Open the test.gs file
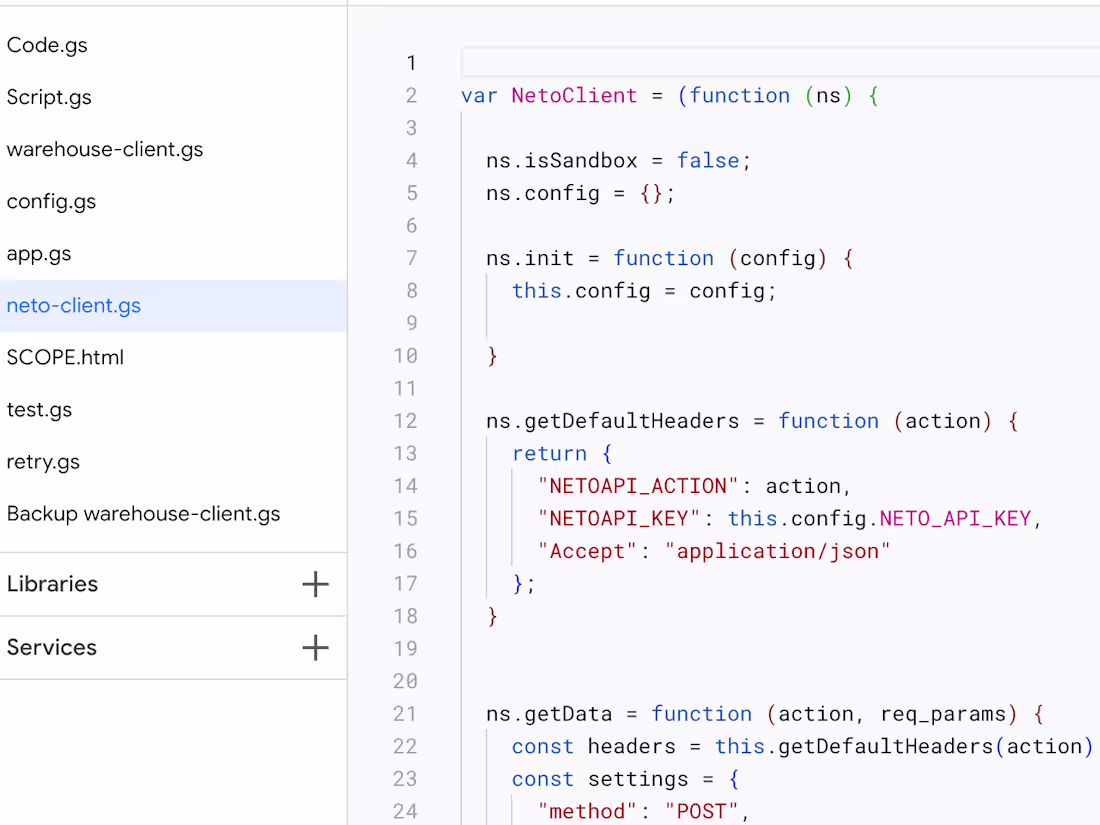 click(39, 409)
